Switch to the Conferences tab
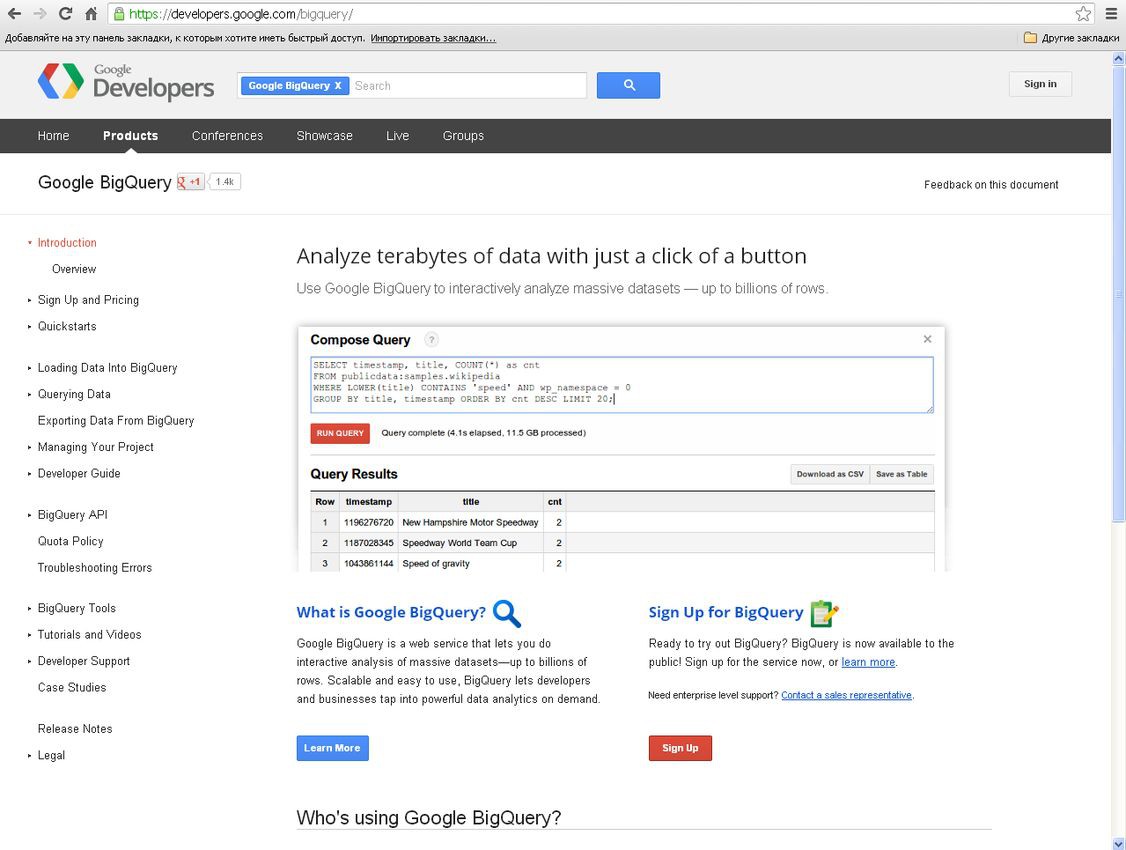Viewport: 1126px width, 850px height. coord(227,135)
